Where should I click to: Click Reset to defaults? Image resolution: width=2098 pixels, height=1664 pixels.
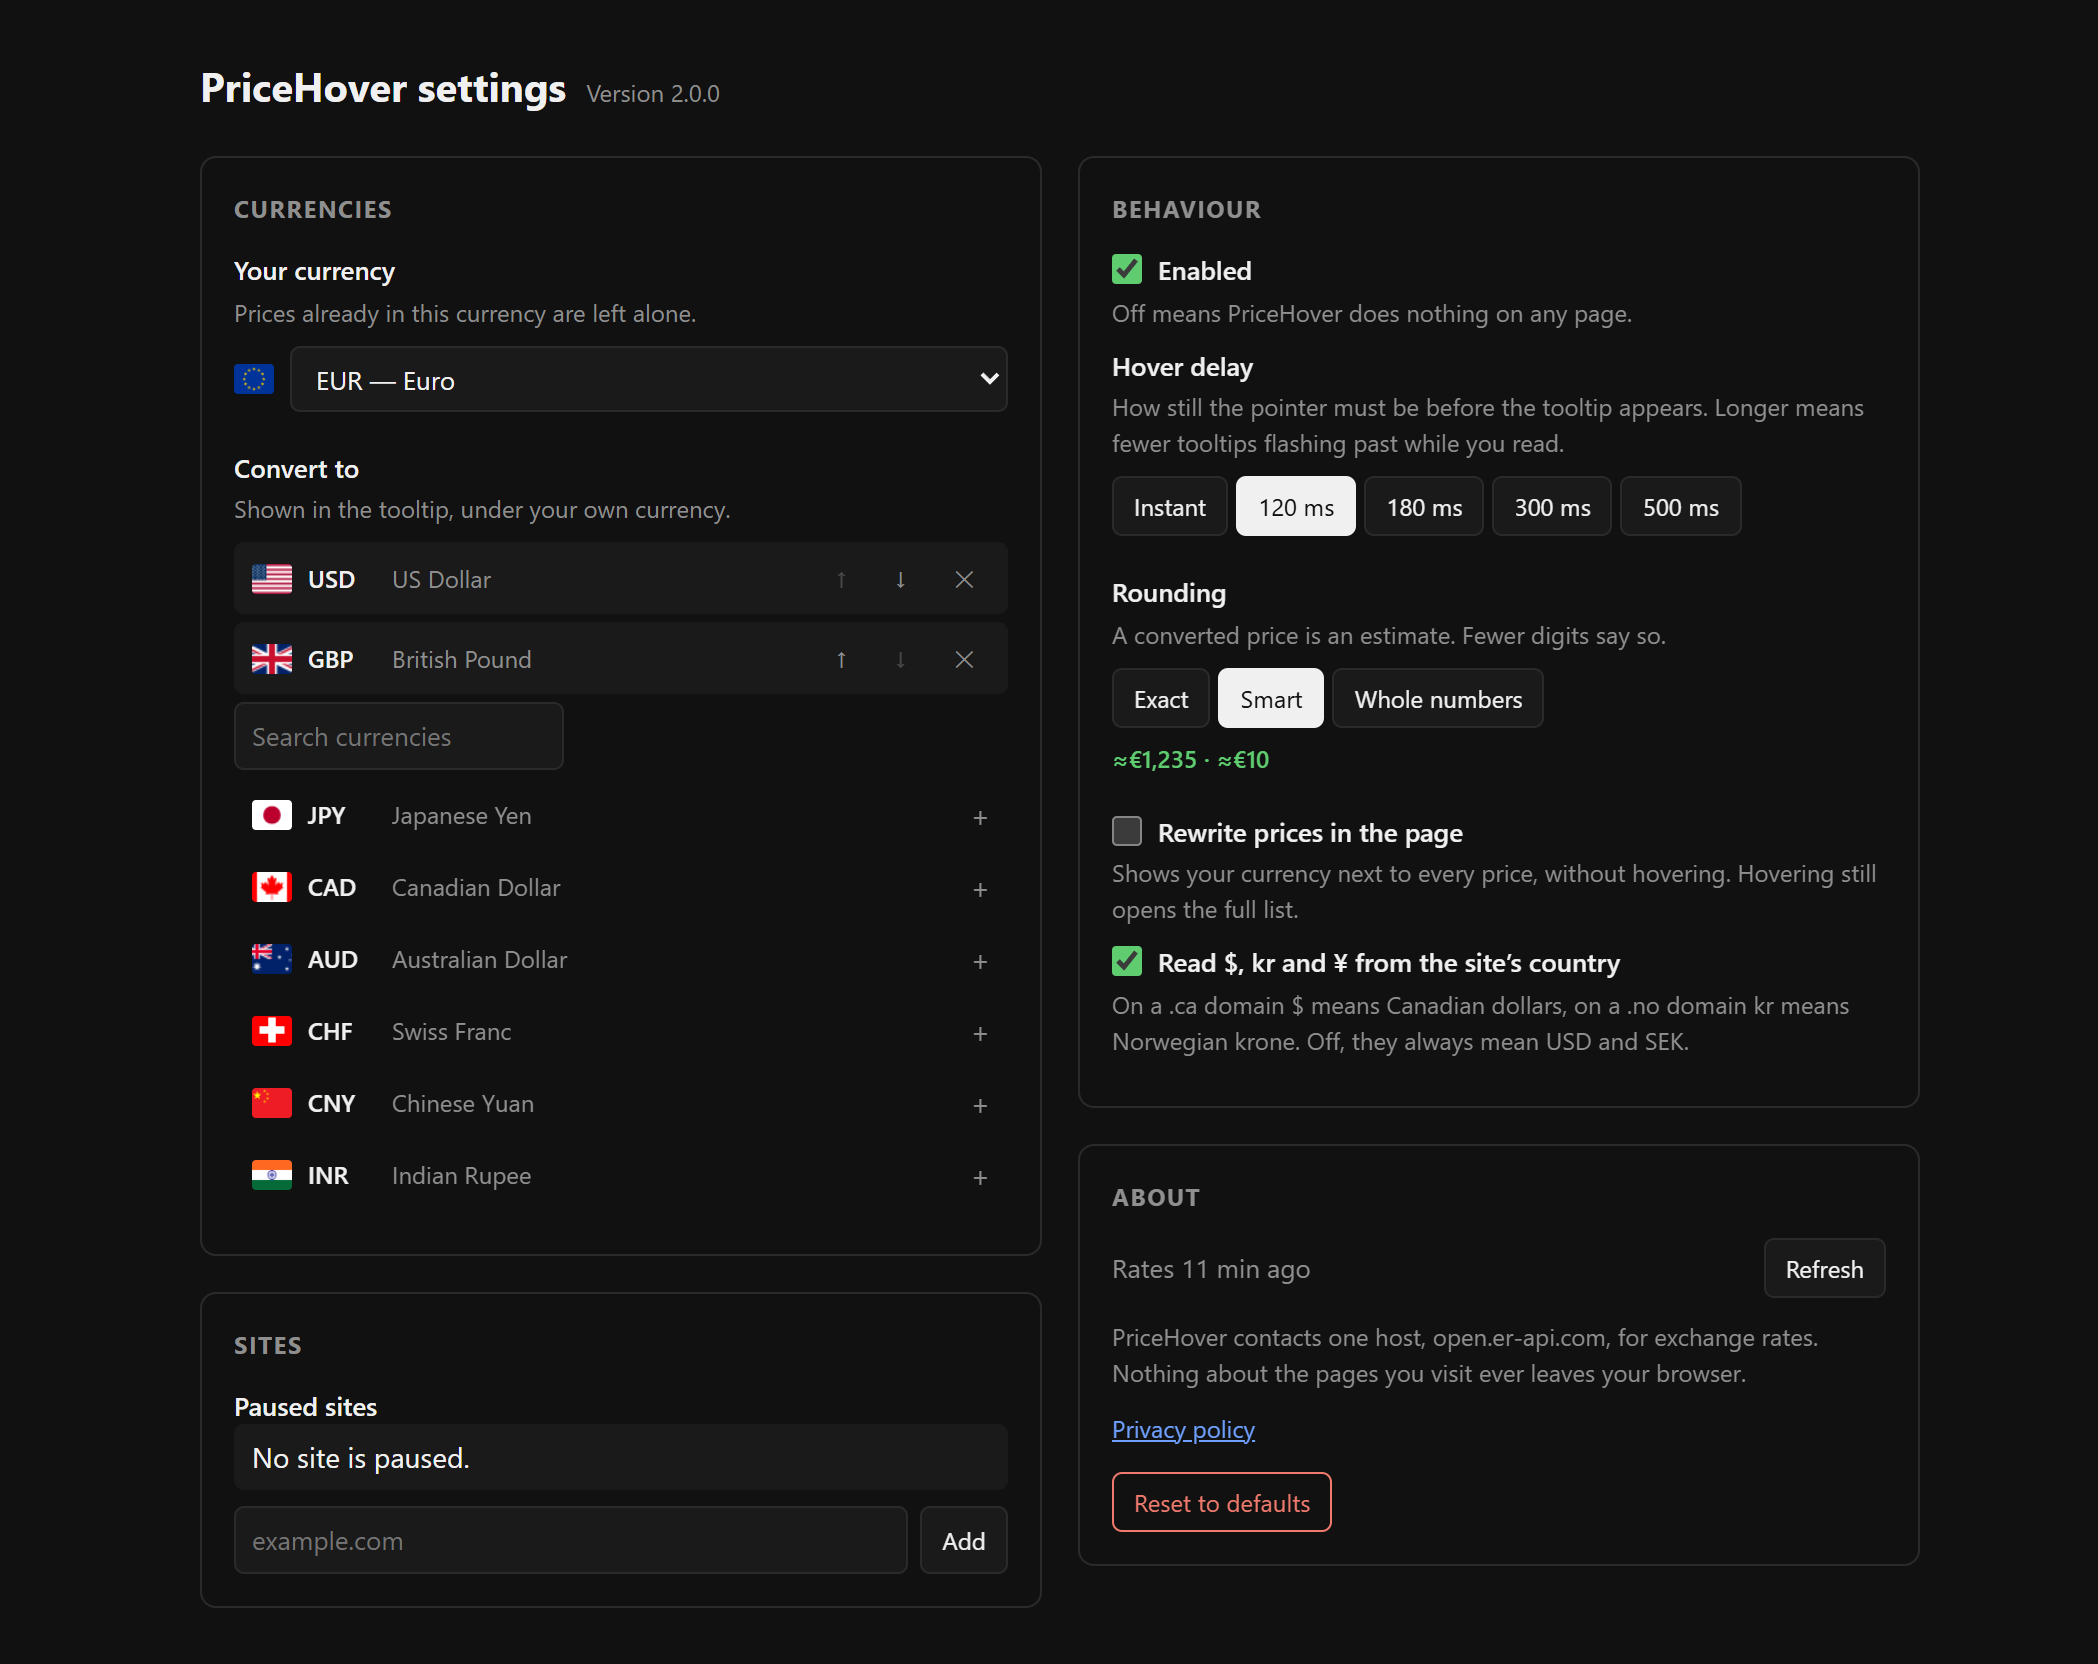(1222, 1503)
